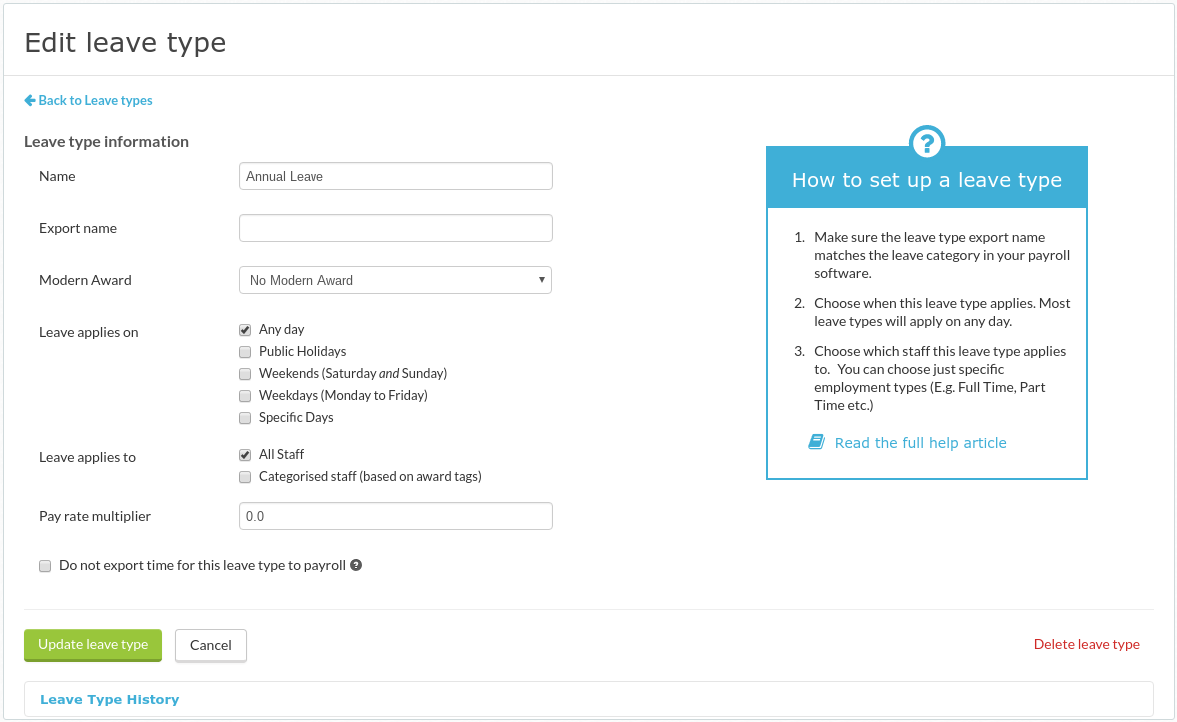Image resolution: width=1177 pixels, height=722 pixels.
Task: Check Weekends (Saturday and Sunday)
Action: pos(245,373)
